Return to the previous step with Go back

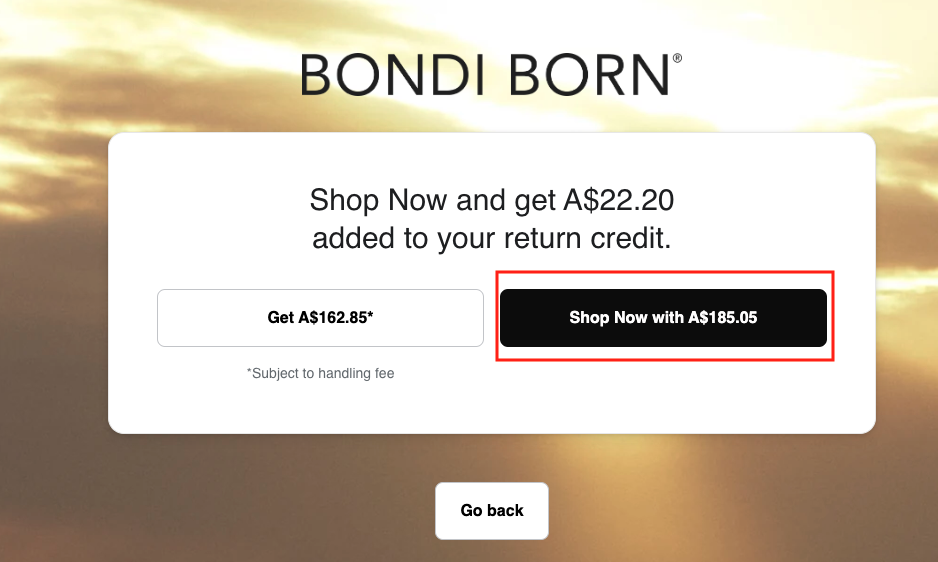pos(492,511)
